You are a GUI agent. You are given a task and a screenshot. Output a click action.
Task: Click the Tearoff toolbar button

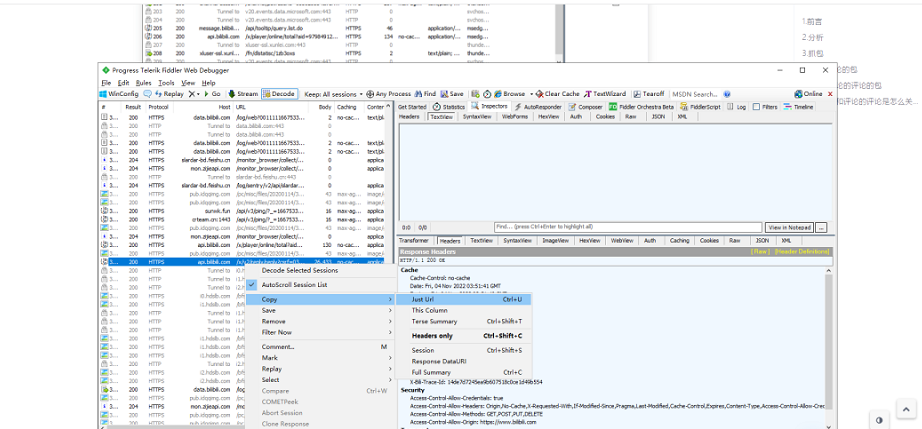pos(649,94)
